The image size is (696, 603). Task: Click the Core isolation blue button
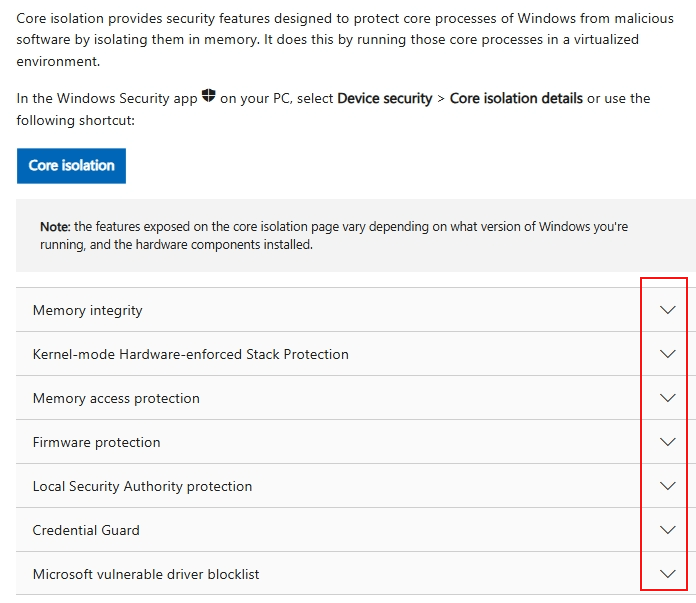[71, 166]
